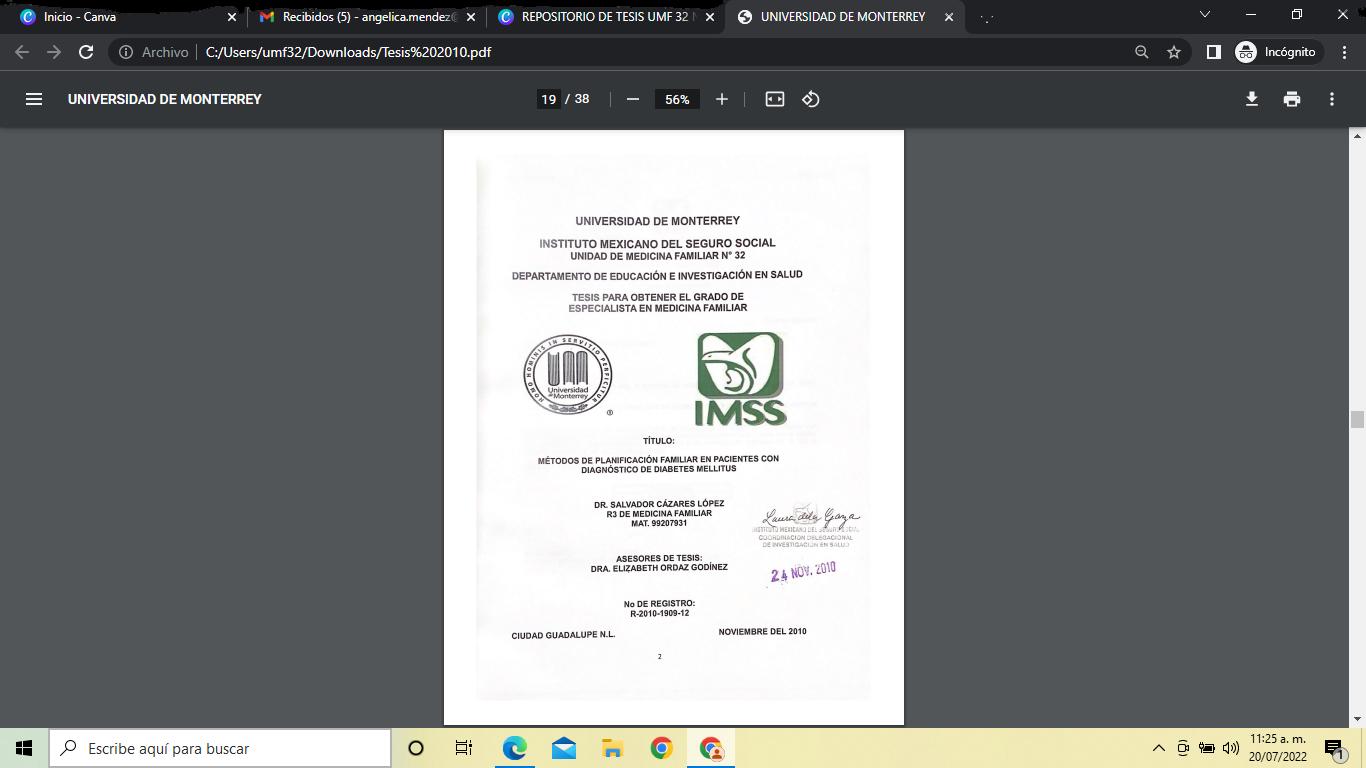
Task: Download the PDF file
Action: pos(1251,99)
